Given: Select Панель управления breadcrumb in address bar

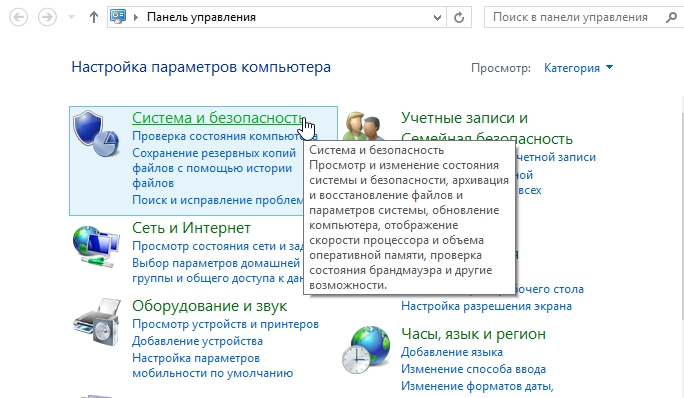Looking at the screenshot, I should [201, 17].
